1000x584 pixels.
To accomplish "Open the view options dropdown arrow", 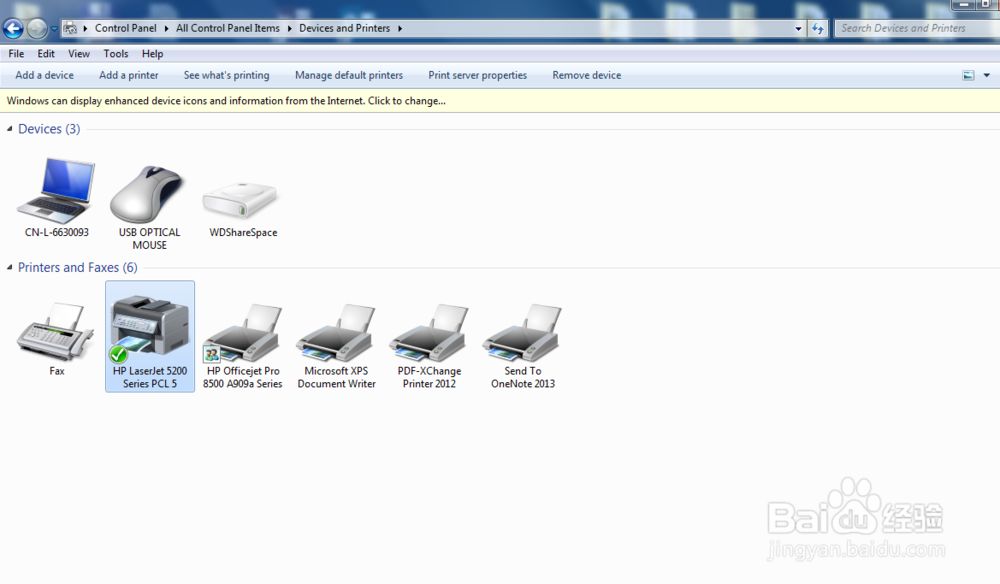I will (x=987, y=75).
